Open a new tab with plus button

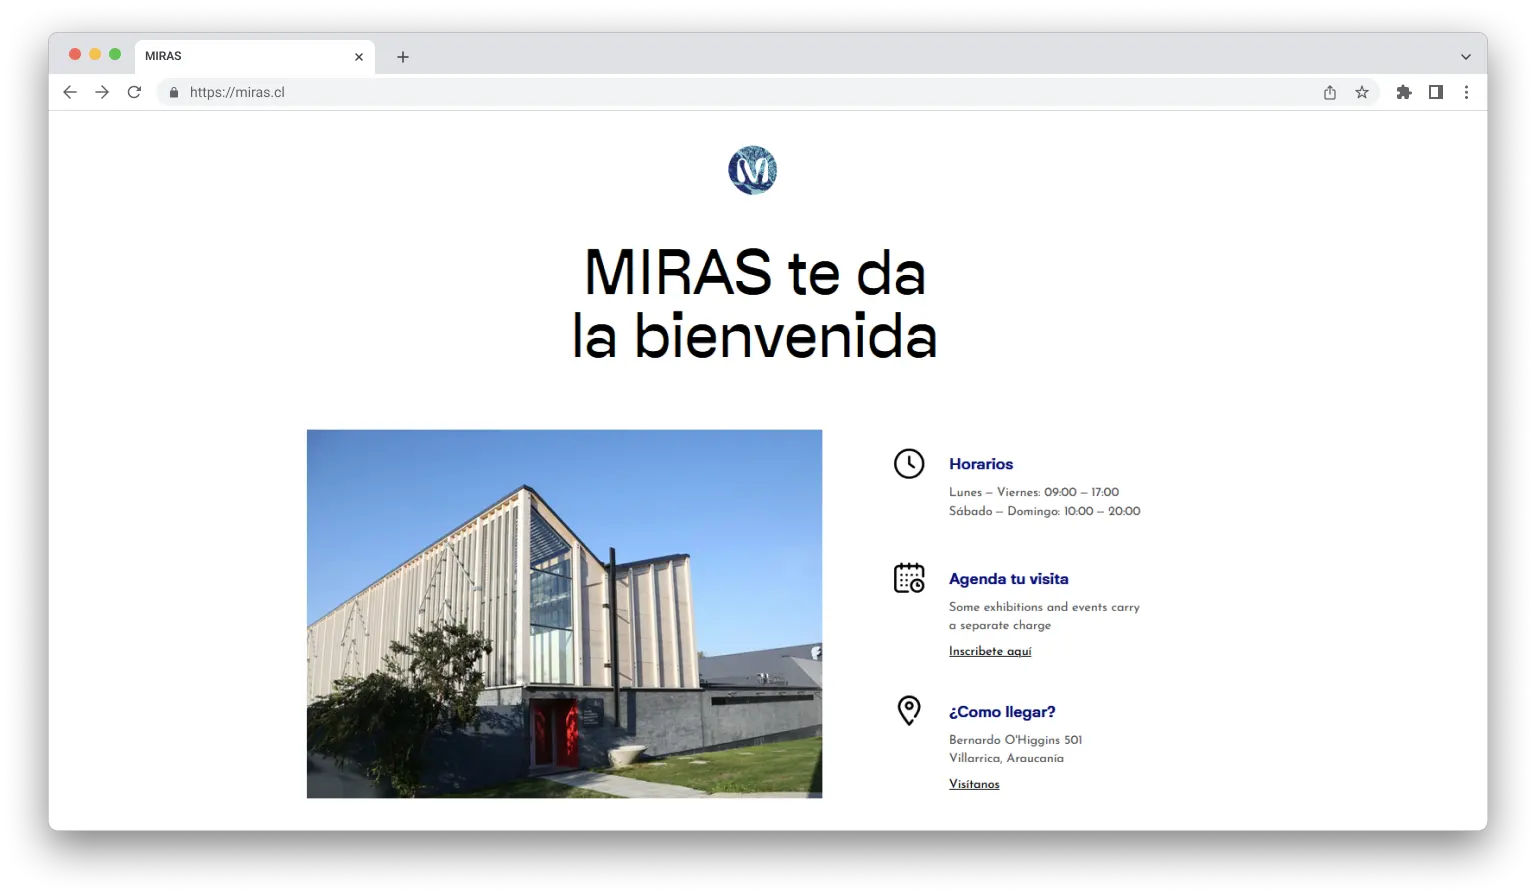pyautogui.click(x=402, y=57)
